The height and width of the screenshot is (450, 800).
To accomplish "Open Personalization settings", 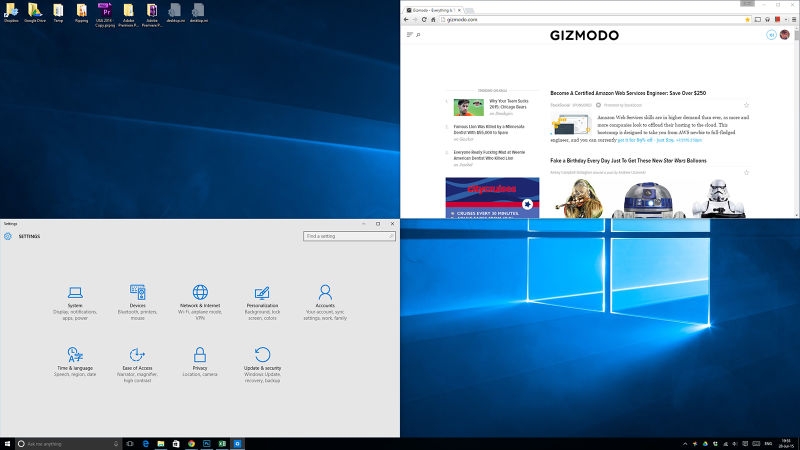I will (262, 303).
